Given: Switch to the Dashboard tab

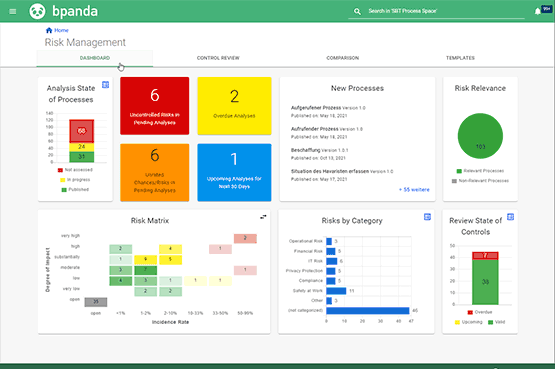Looking at the screenshot, I should tap(95, 58).
